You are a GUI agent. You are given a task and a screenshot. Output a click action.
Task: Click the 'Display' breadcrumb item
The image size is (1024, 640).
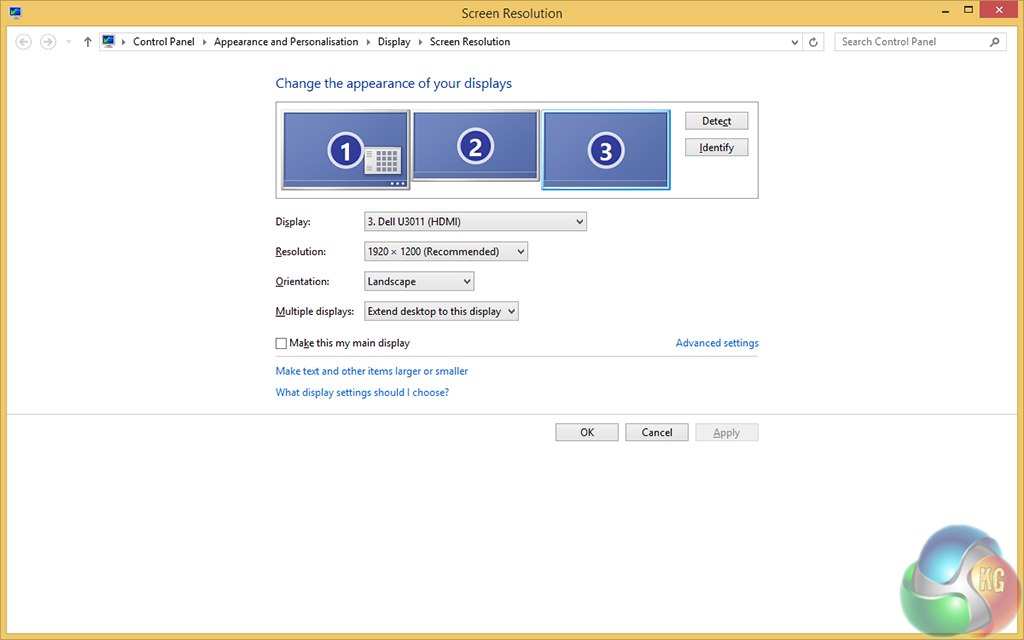[394, 42]
